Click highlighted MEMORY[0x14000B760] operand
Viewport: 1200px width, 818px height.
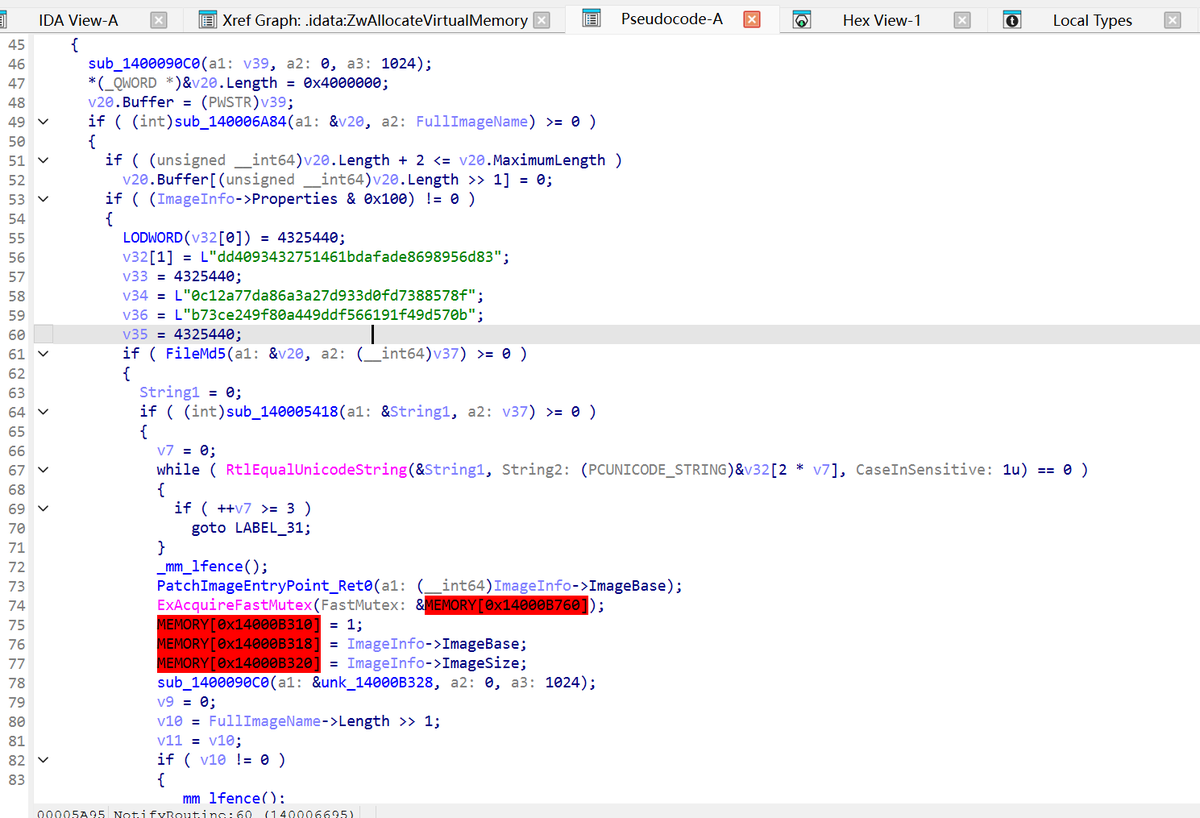508,605
